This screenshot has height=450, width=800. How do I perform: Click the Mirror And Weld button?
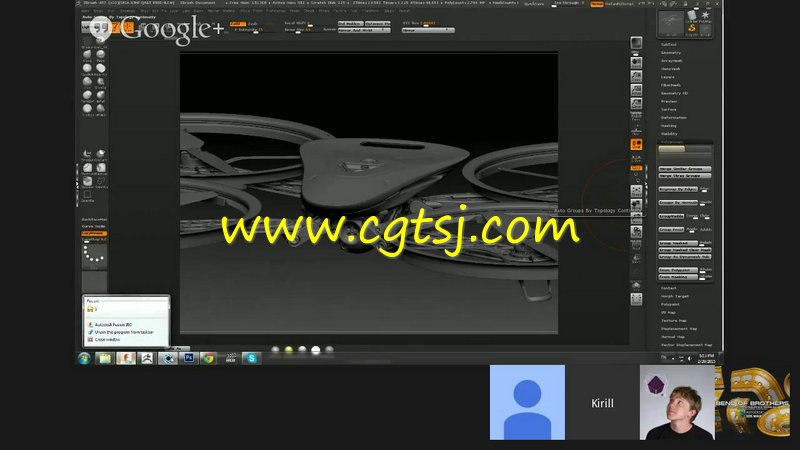[364, 30]
